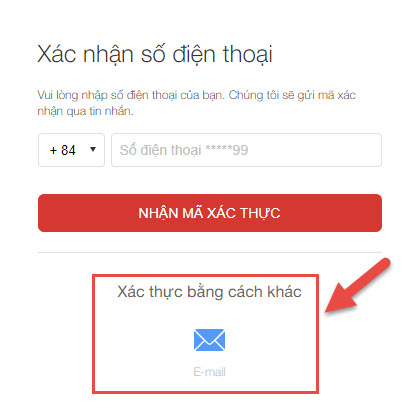
Task: Click the plus sign in the country code
Action: click(53, 151)
